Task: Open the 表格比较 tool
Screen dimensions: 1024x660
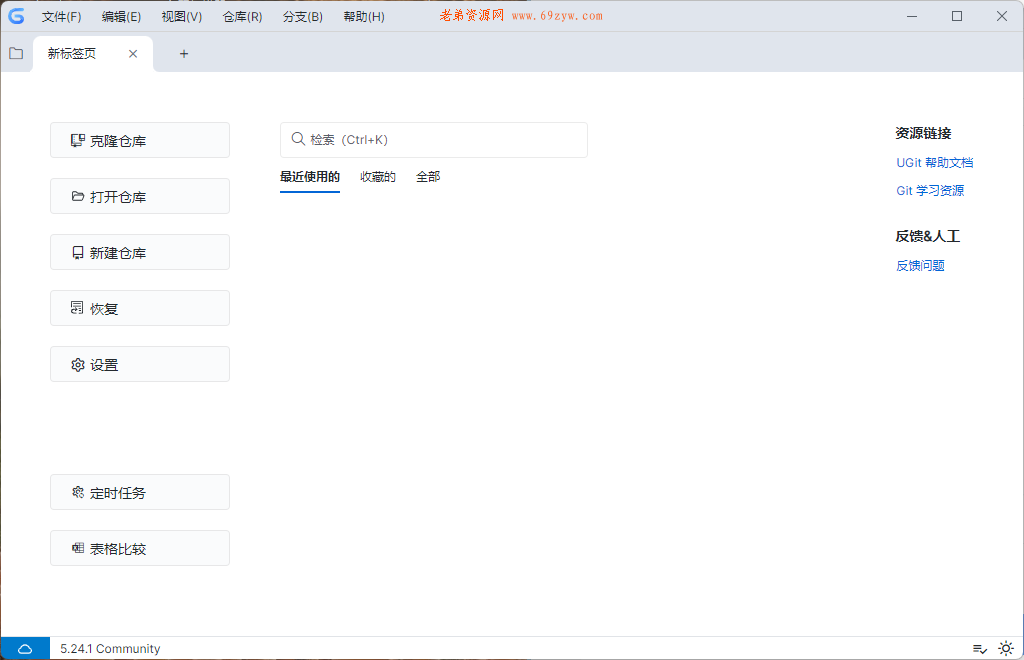Action: (140, 548)
